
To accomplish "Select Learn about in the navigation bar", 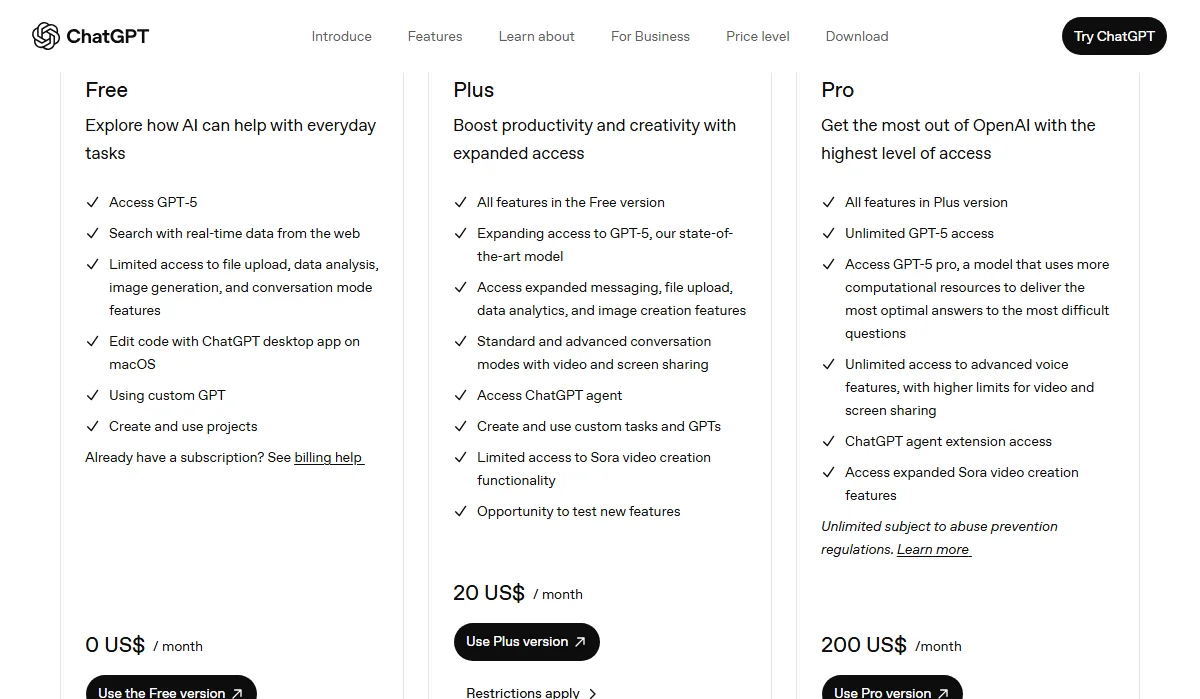I will click(x=536, y=36).
